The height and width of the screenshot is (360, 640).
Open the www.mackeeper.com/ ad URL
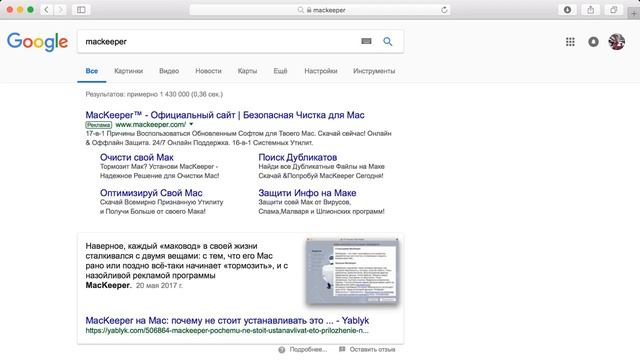151,124
